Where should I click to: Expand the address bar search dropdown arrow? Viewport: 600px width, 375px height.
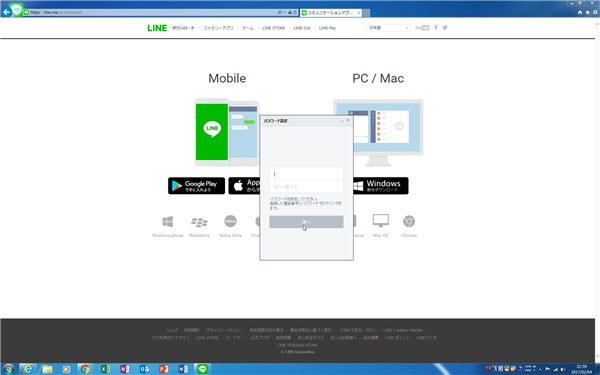[285, 12]
